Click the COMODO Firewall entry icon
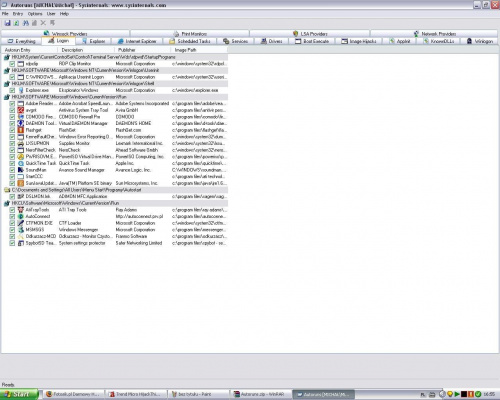 point(21,117)
